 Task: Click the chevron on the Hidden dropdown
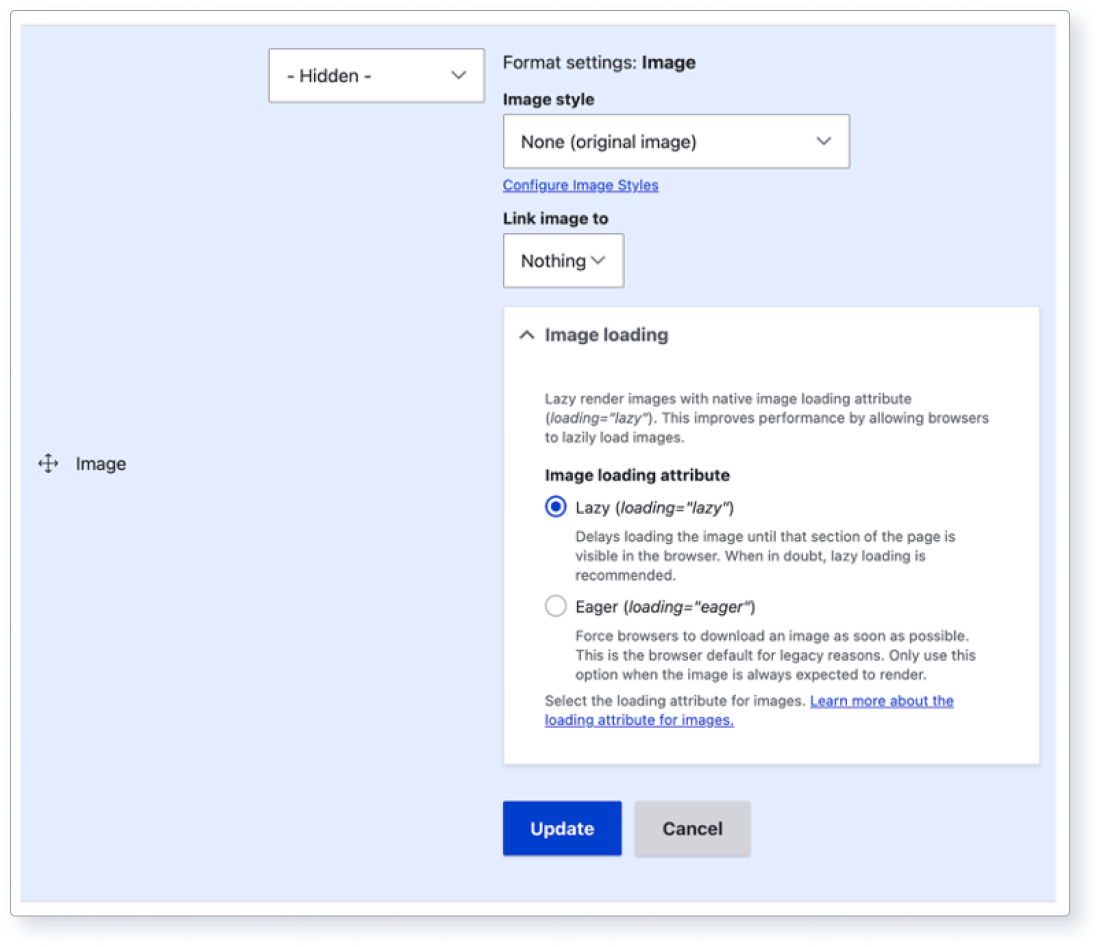[459, 75]
